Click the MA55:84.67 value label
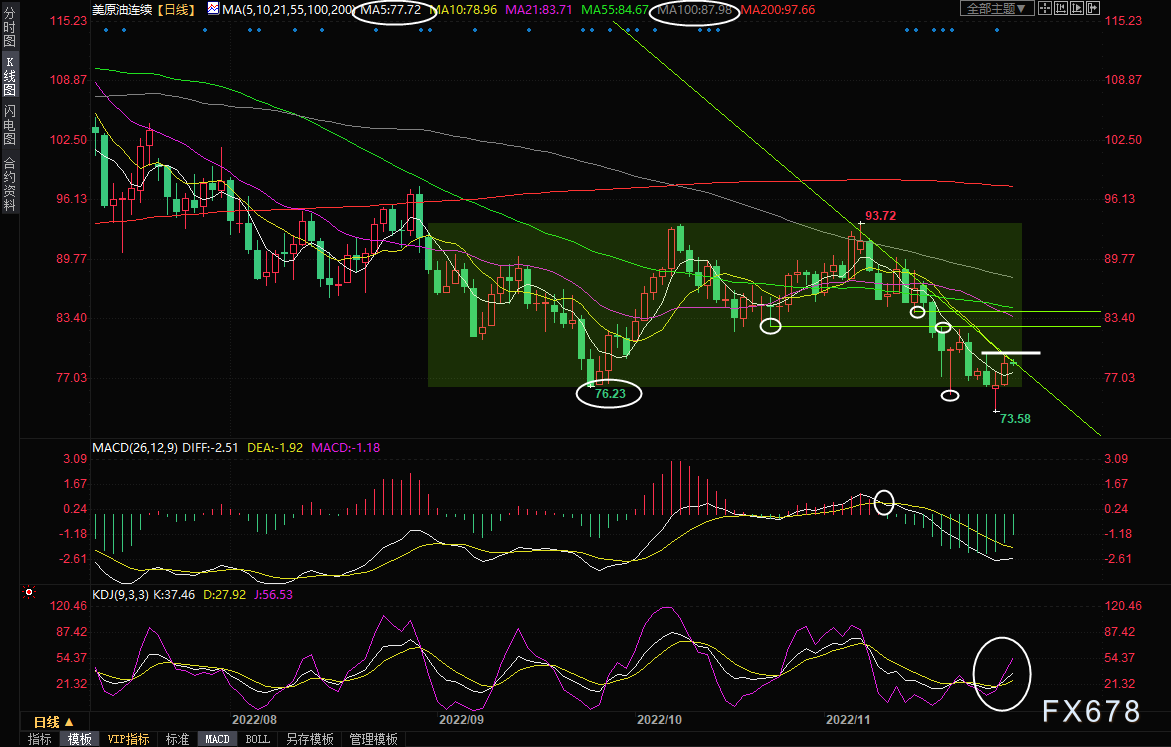 (615, 10)
